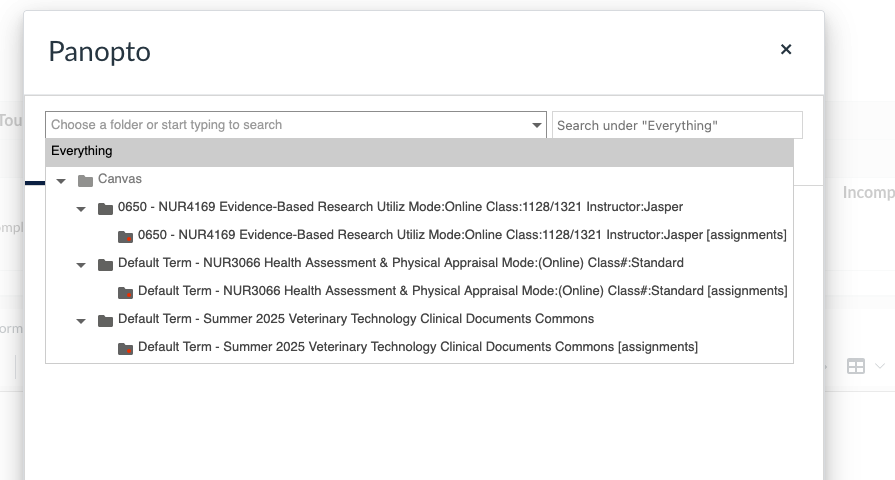The width and height of the screenshot is (895, 480).
Task: Click the Veterinary Technology parent folder icon
Action: coord(105,320)
